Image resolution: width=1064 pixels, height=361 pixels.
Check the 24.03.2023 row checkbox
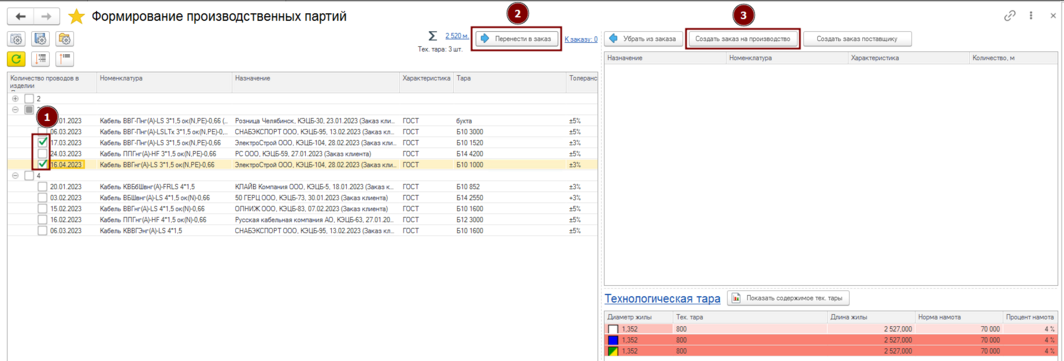(x=42, y=153)
